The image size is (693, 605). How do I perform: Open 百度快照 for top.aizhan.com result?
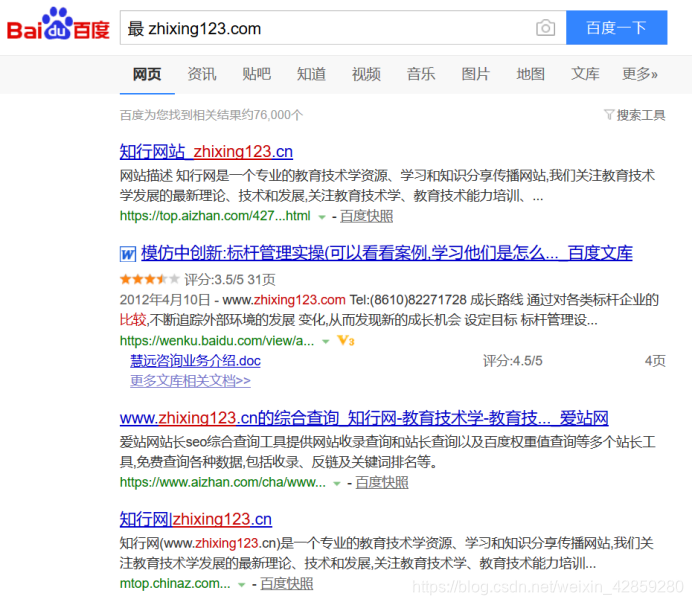click(366, 216)
